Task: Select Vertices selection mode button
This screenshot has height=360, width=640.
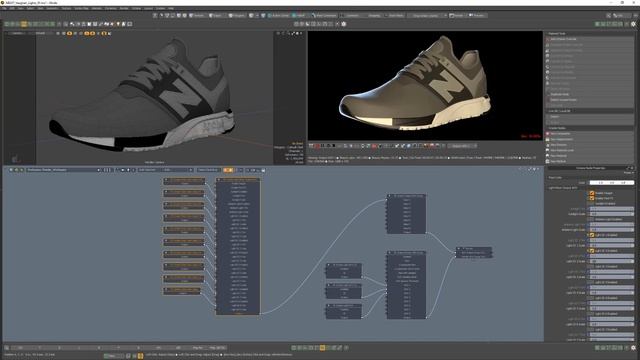Action: 198,16
